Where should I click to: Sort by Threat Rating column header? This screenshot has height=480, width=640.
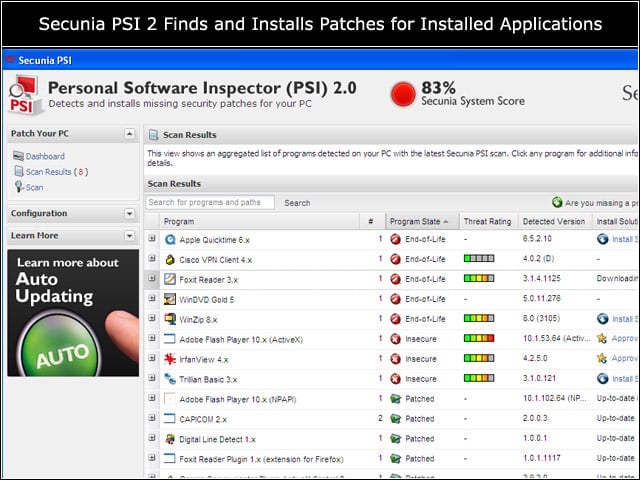(487, 221)
